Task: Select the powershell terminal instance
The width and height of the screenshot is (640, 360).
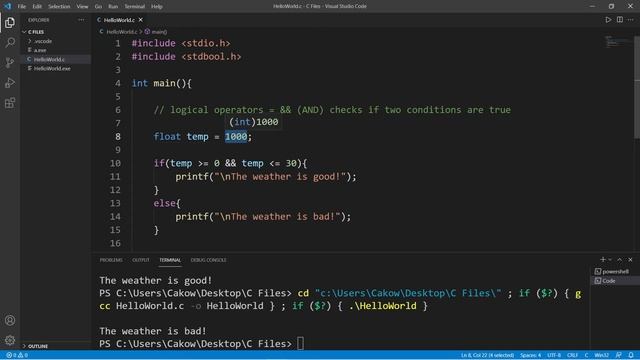Action: pyautogui.click(x=615, y=271)
